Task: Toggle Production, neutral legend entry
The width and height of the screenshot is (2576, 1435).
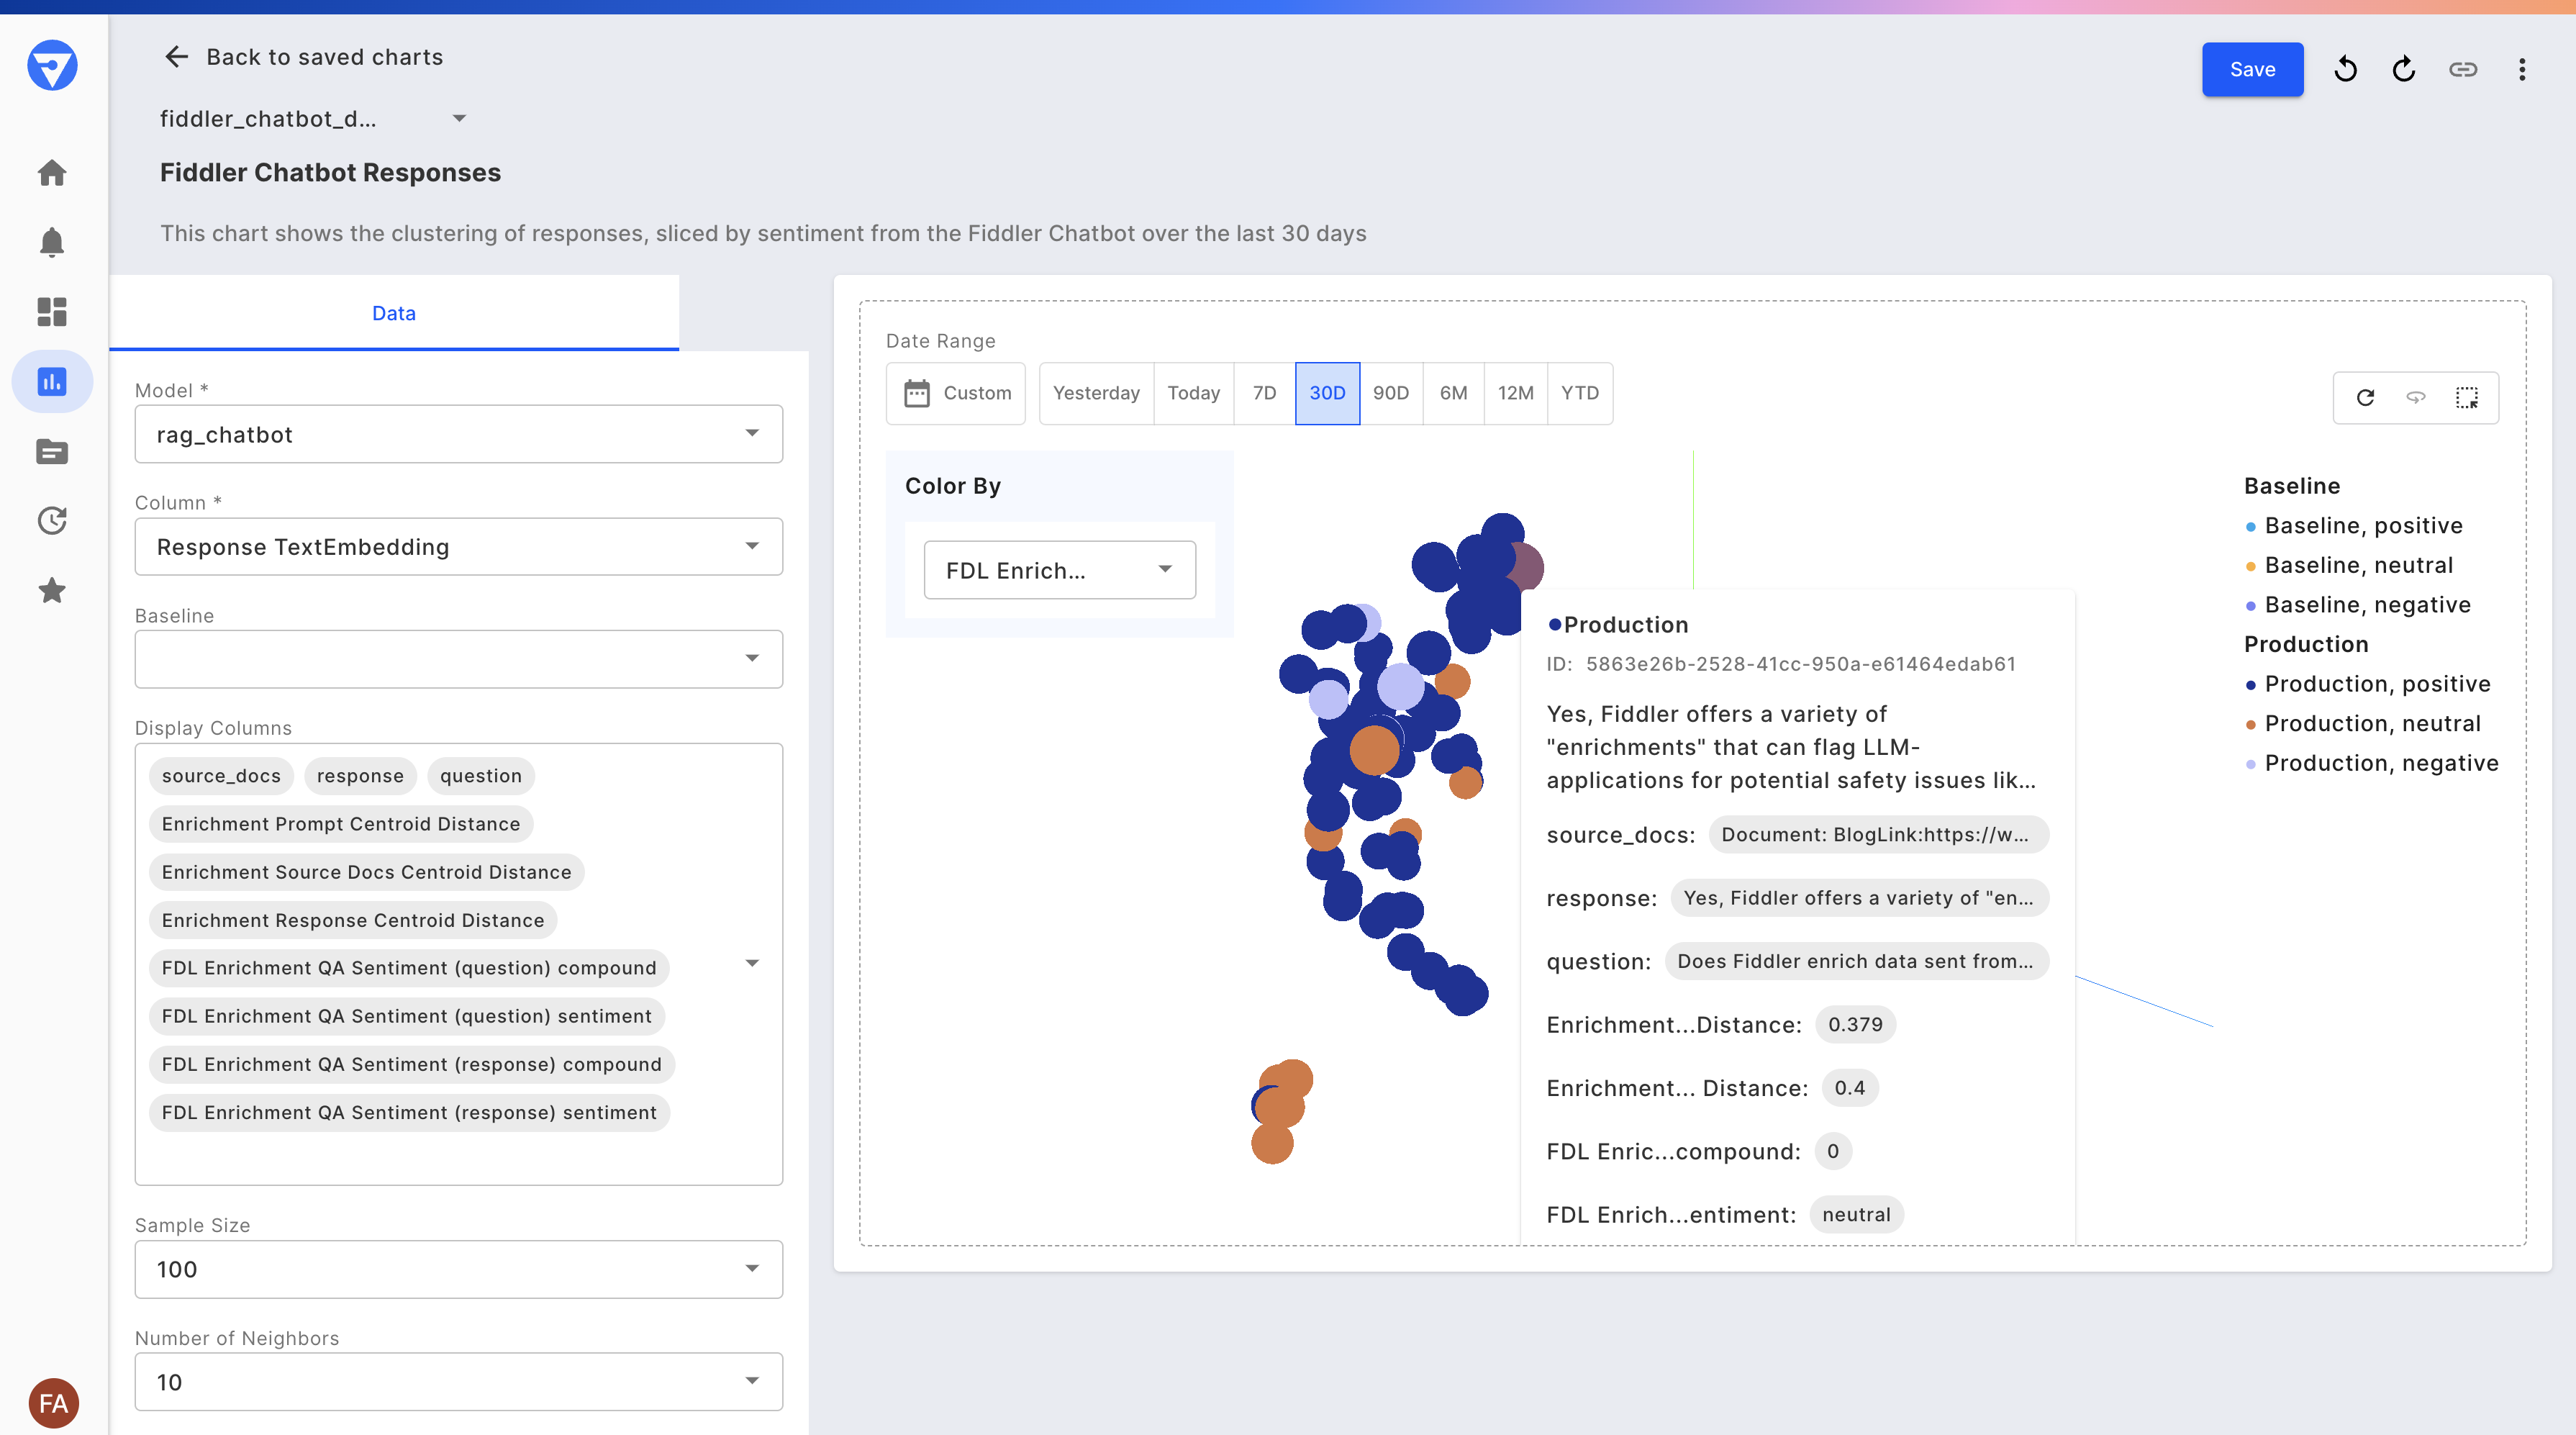Action: [x=2371, y=723]
